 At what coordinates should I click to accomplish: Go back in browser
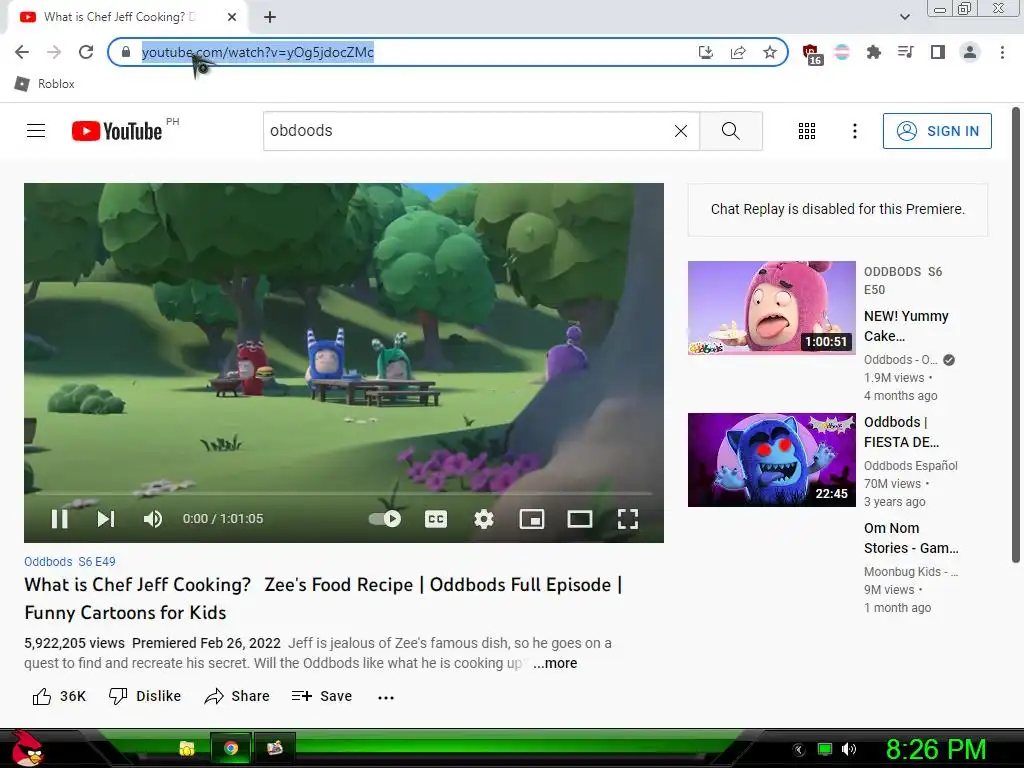pyautogui.click(x=22, y=52)
